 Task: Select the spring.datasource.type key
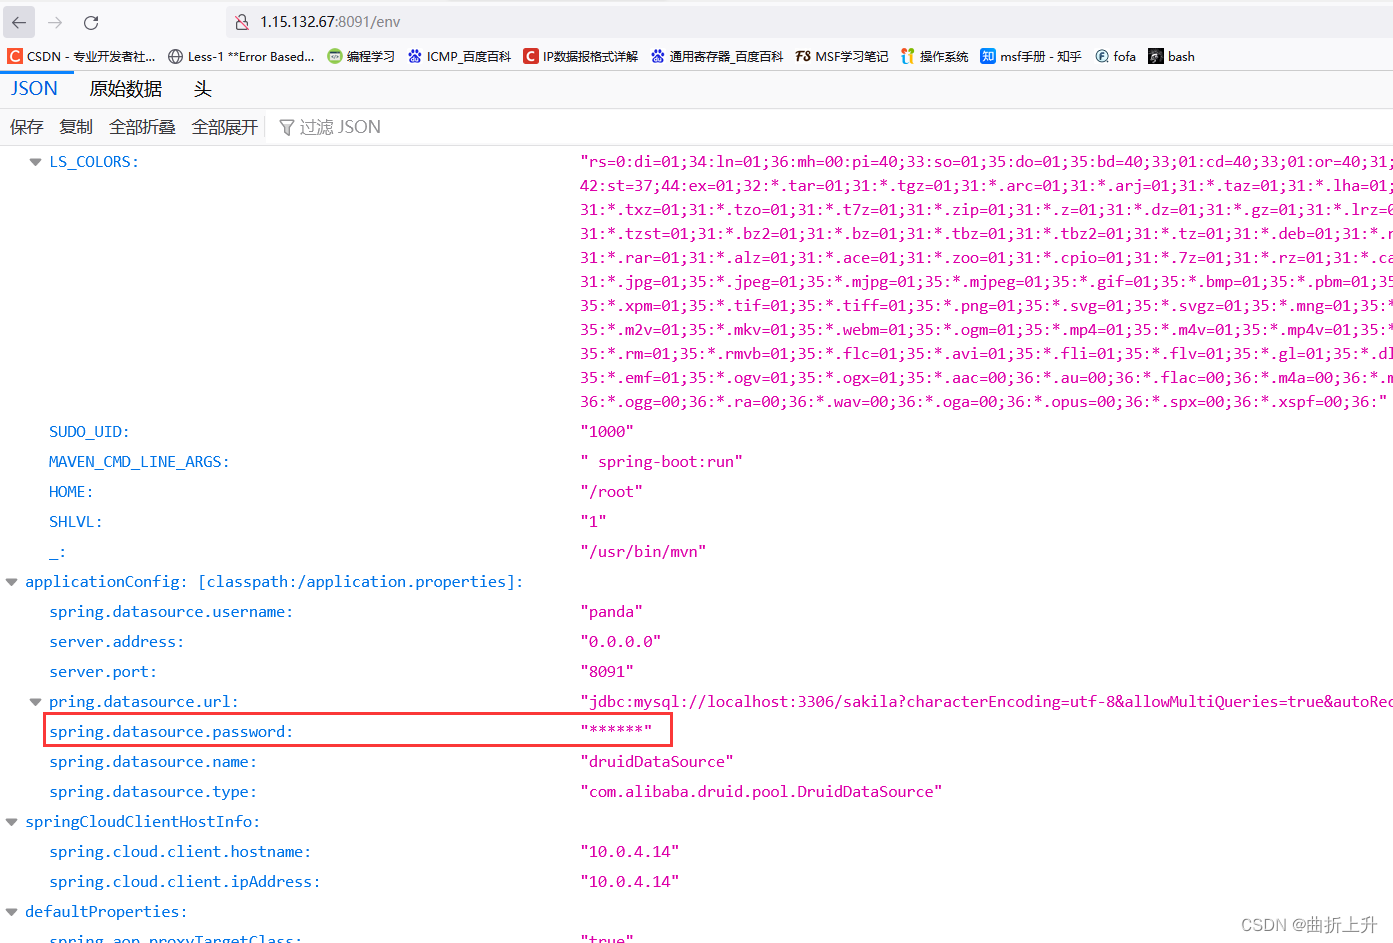click(x=153, y=792)
